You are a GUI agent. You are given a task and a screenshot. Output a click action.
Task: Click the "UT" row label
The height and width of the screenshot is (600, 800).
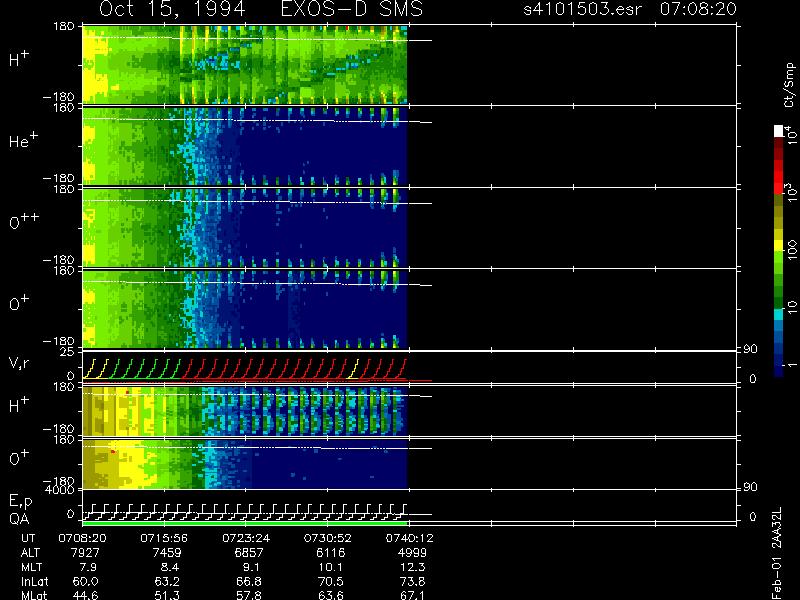click(x=28, y=538)
